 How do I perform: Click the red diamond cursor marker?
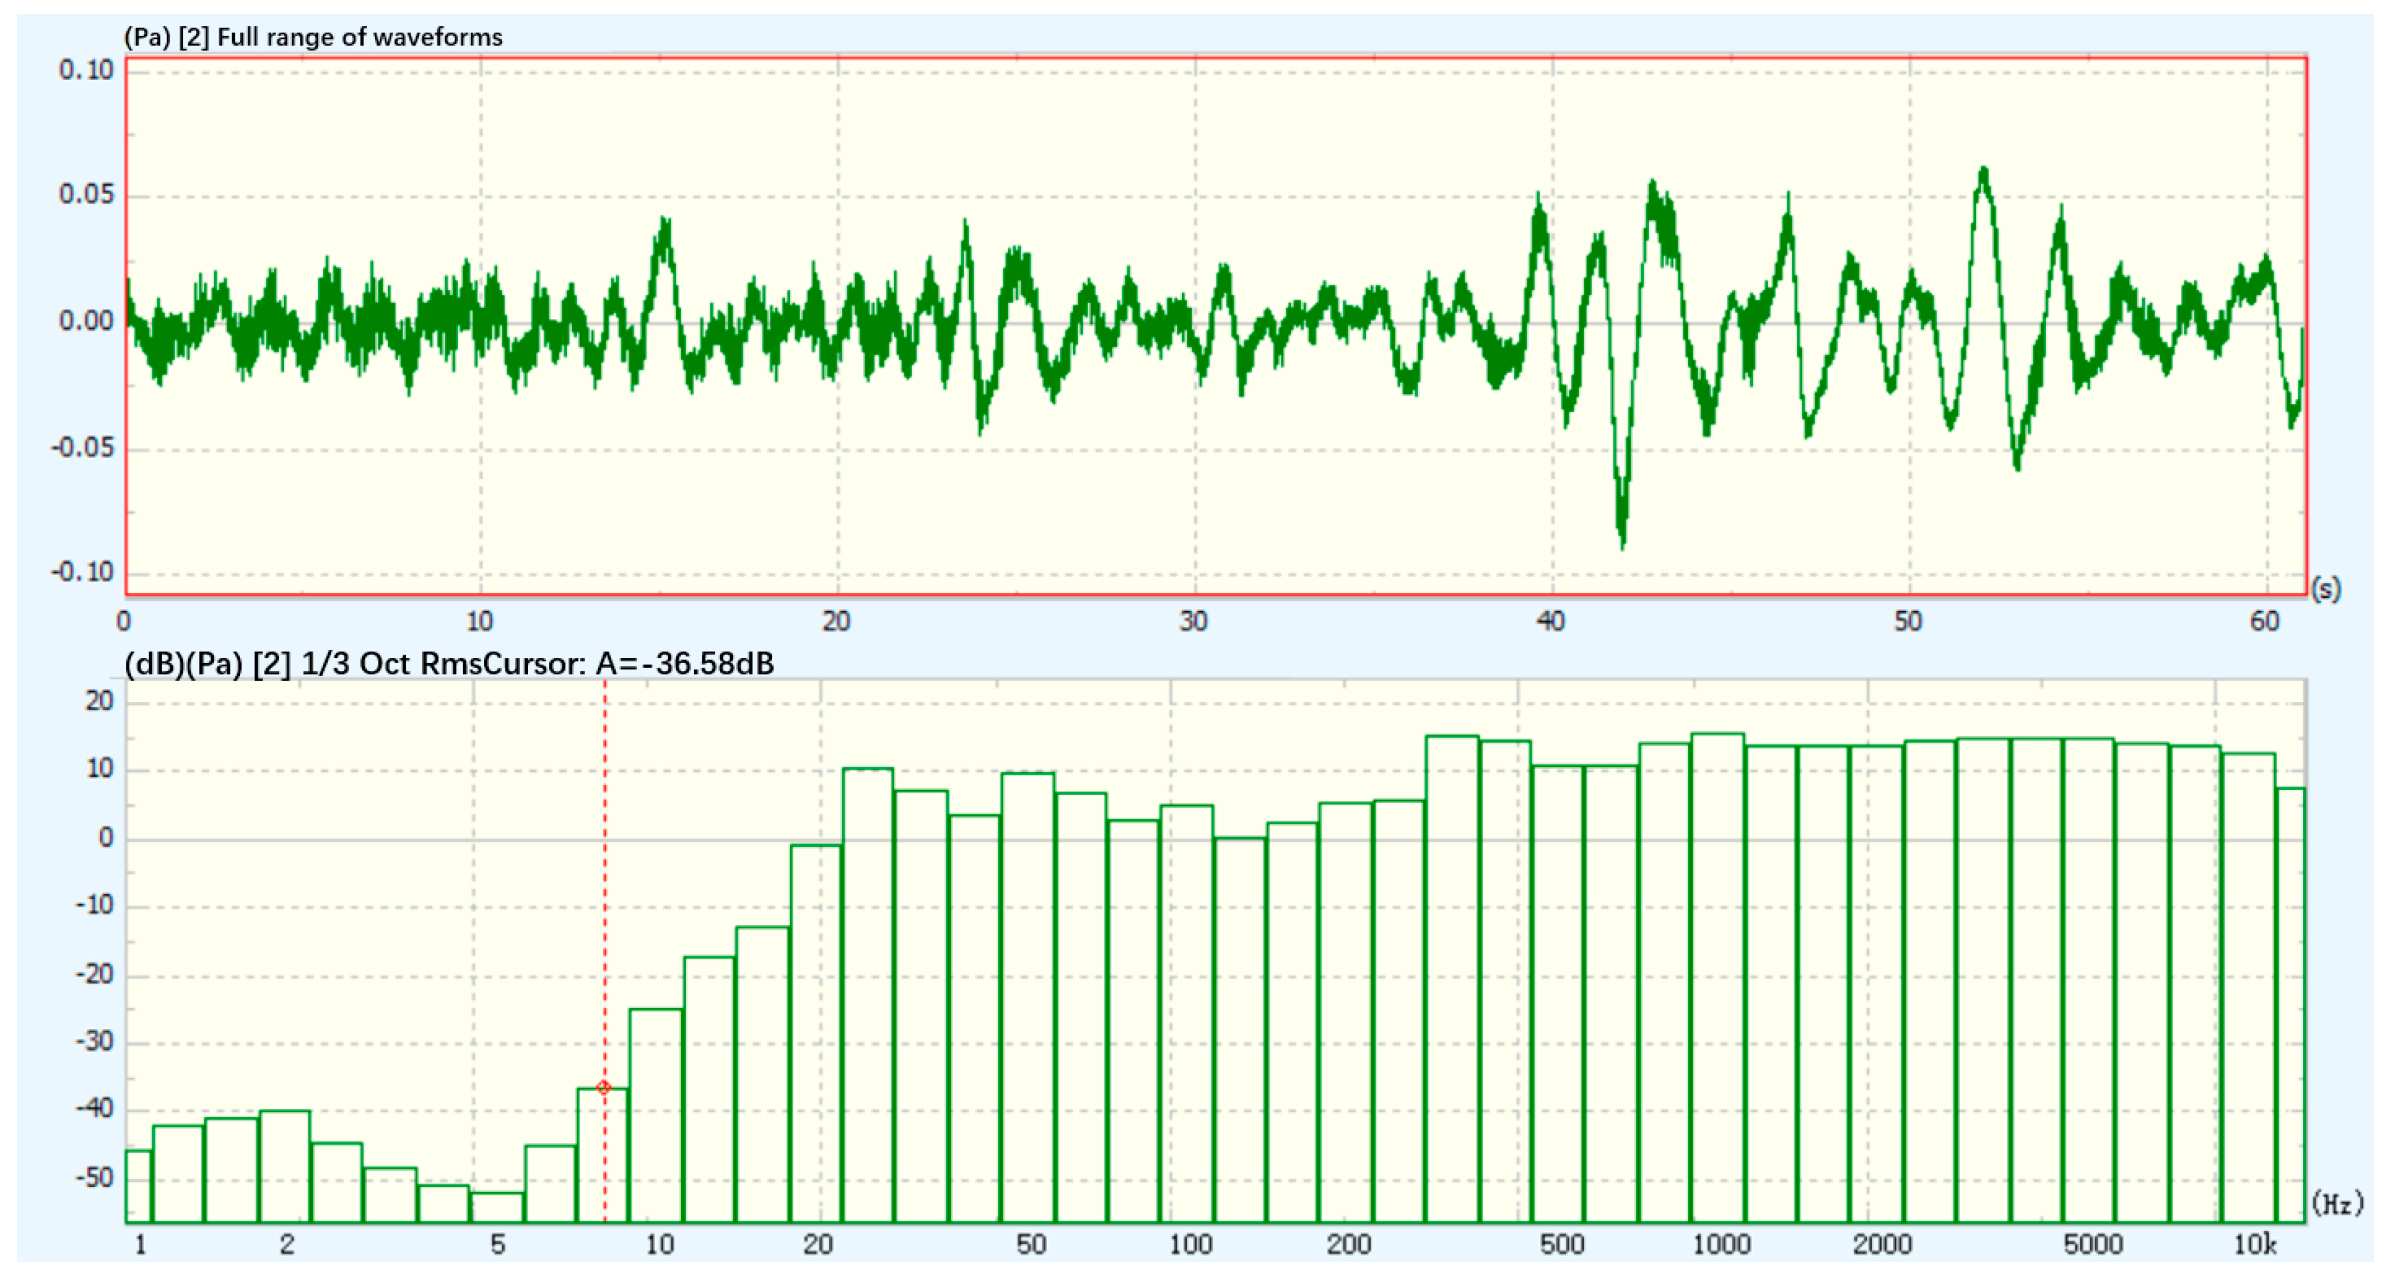604,1088
